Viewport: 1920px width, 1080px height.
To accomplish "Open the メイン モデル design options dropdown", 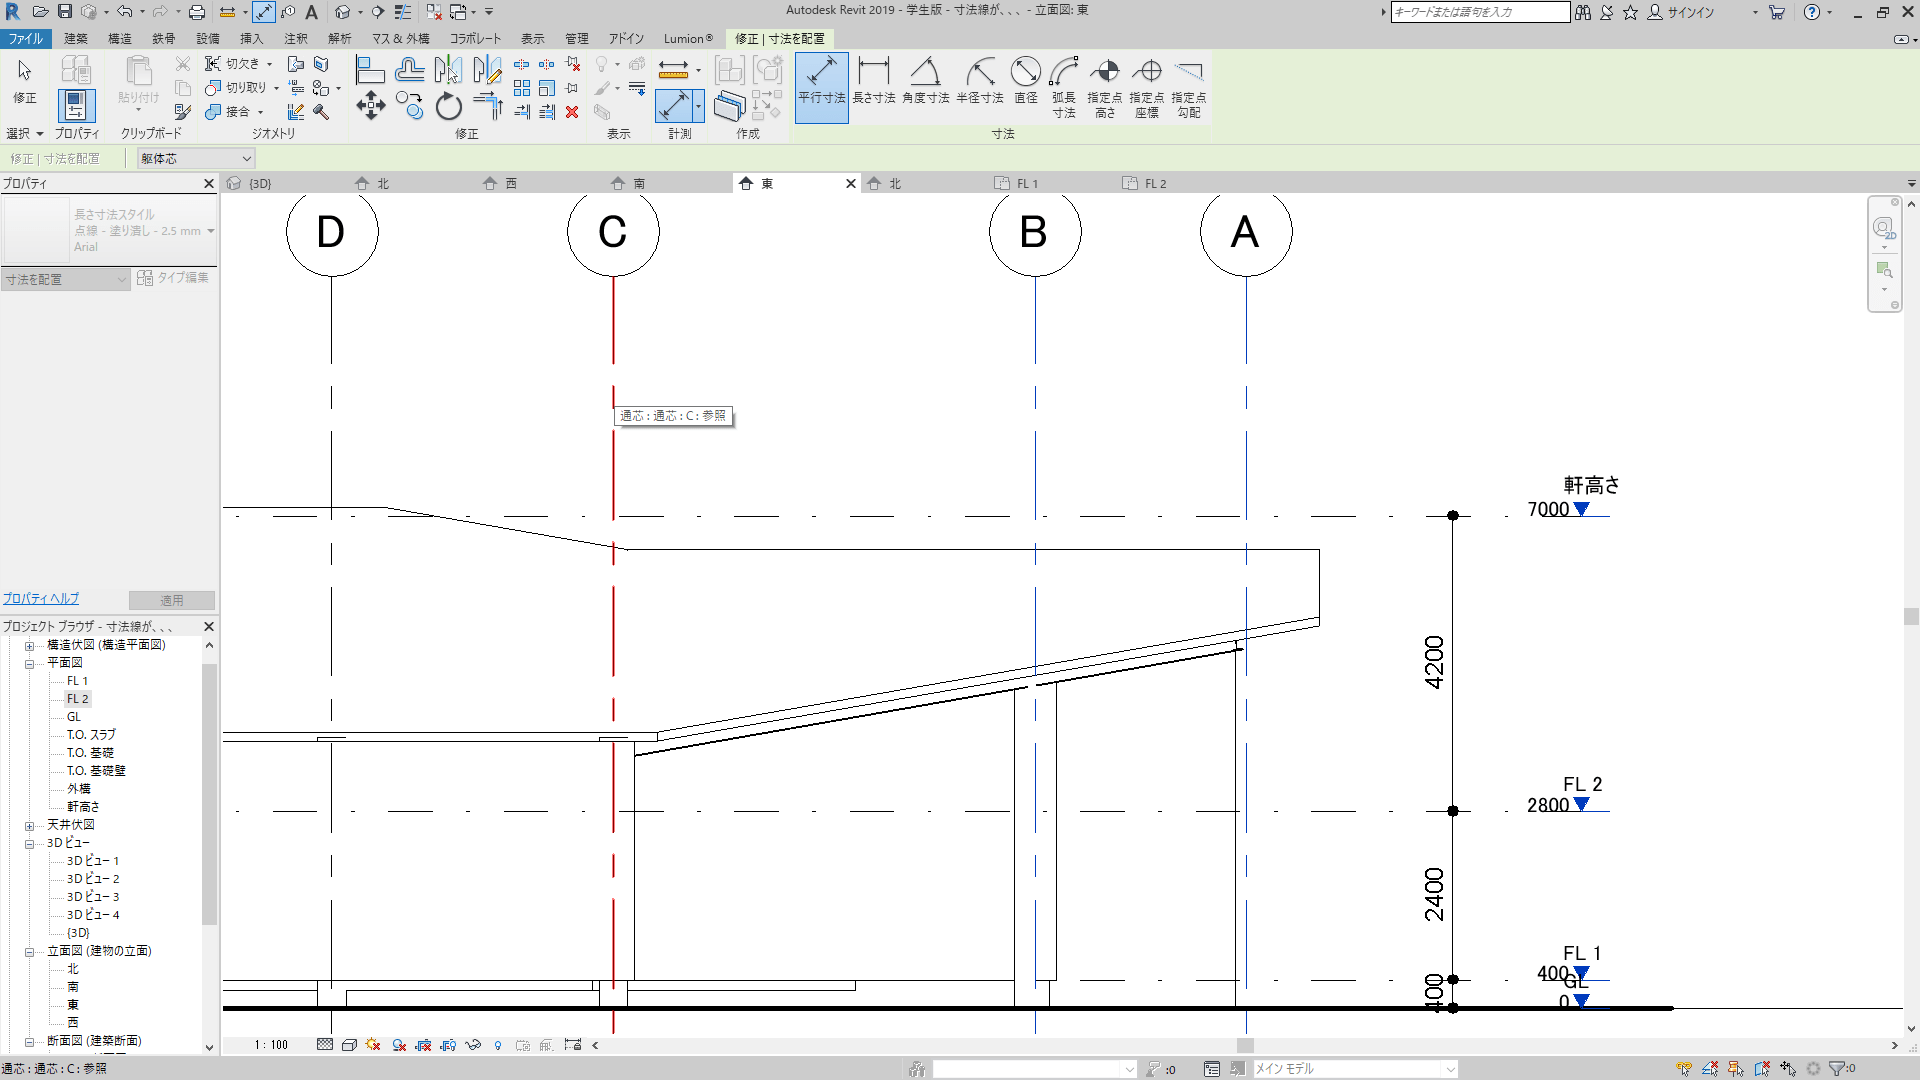I will 1355,1069.
